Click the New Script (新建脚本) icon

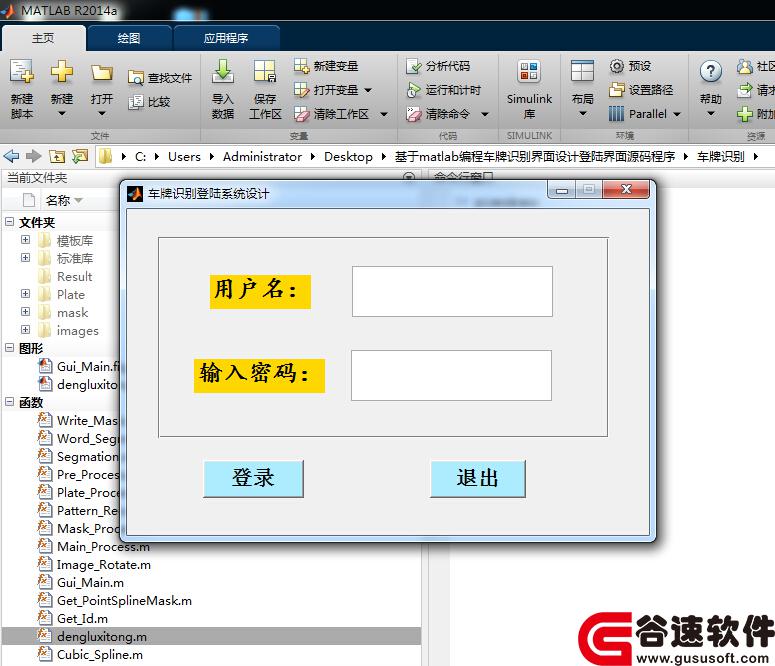click(22, 72)
